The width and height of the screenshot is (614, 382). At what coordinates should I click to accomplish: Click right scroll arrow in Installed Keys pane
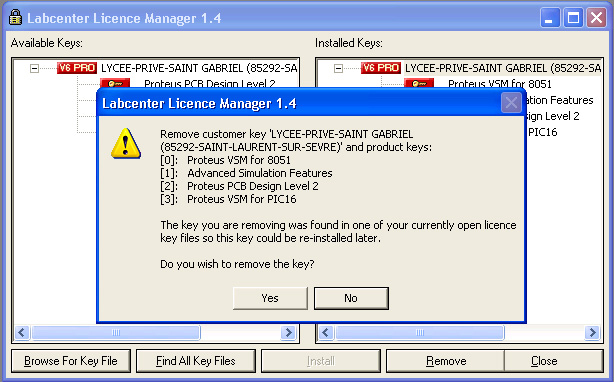[x=592, y=333]
